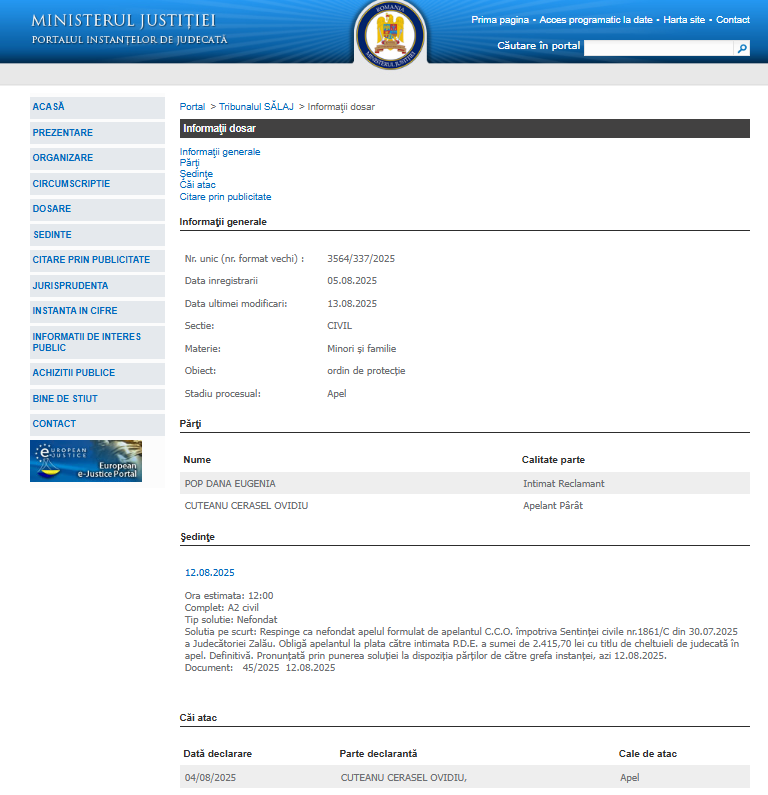Click the Informații dosar dark header bar
Viewport: 768px width, 795px height.
tap(464, 129)
